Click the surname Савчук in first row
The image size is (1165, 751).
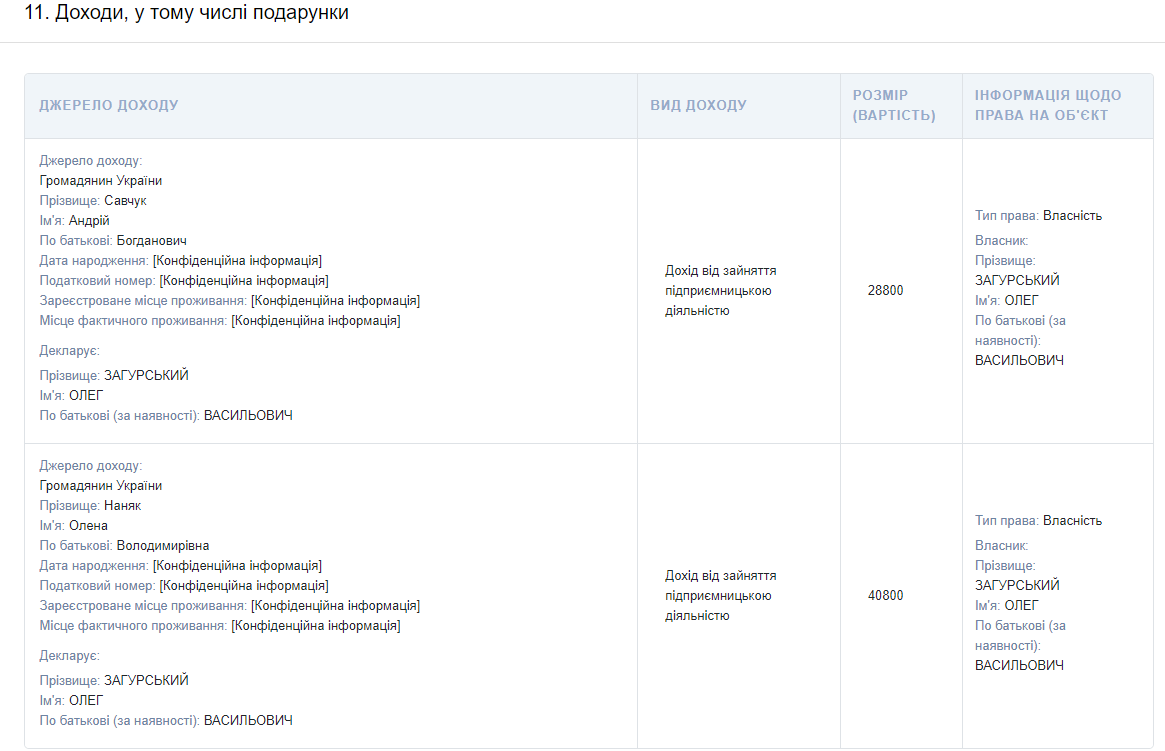click(x=125, y=201)
